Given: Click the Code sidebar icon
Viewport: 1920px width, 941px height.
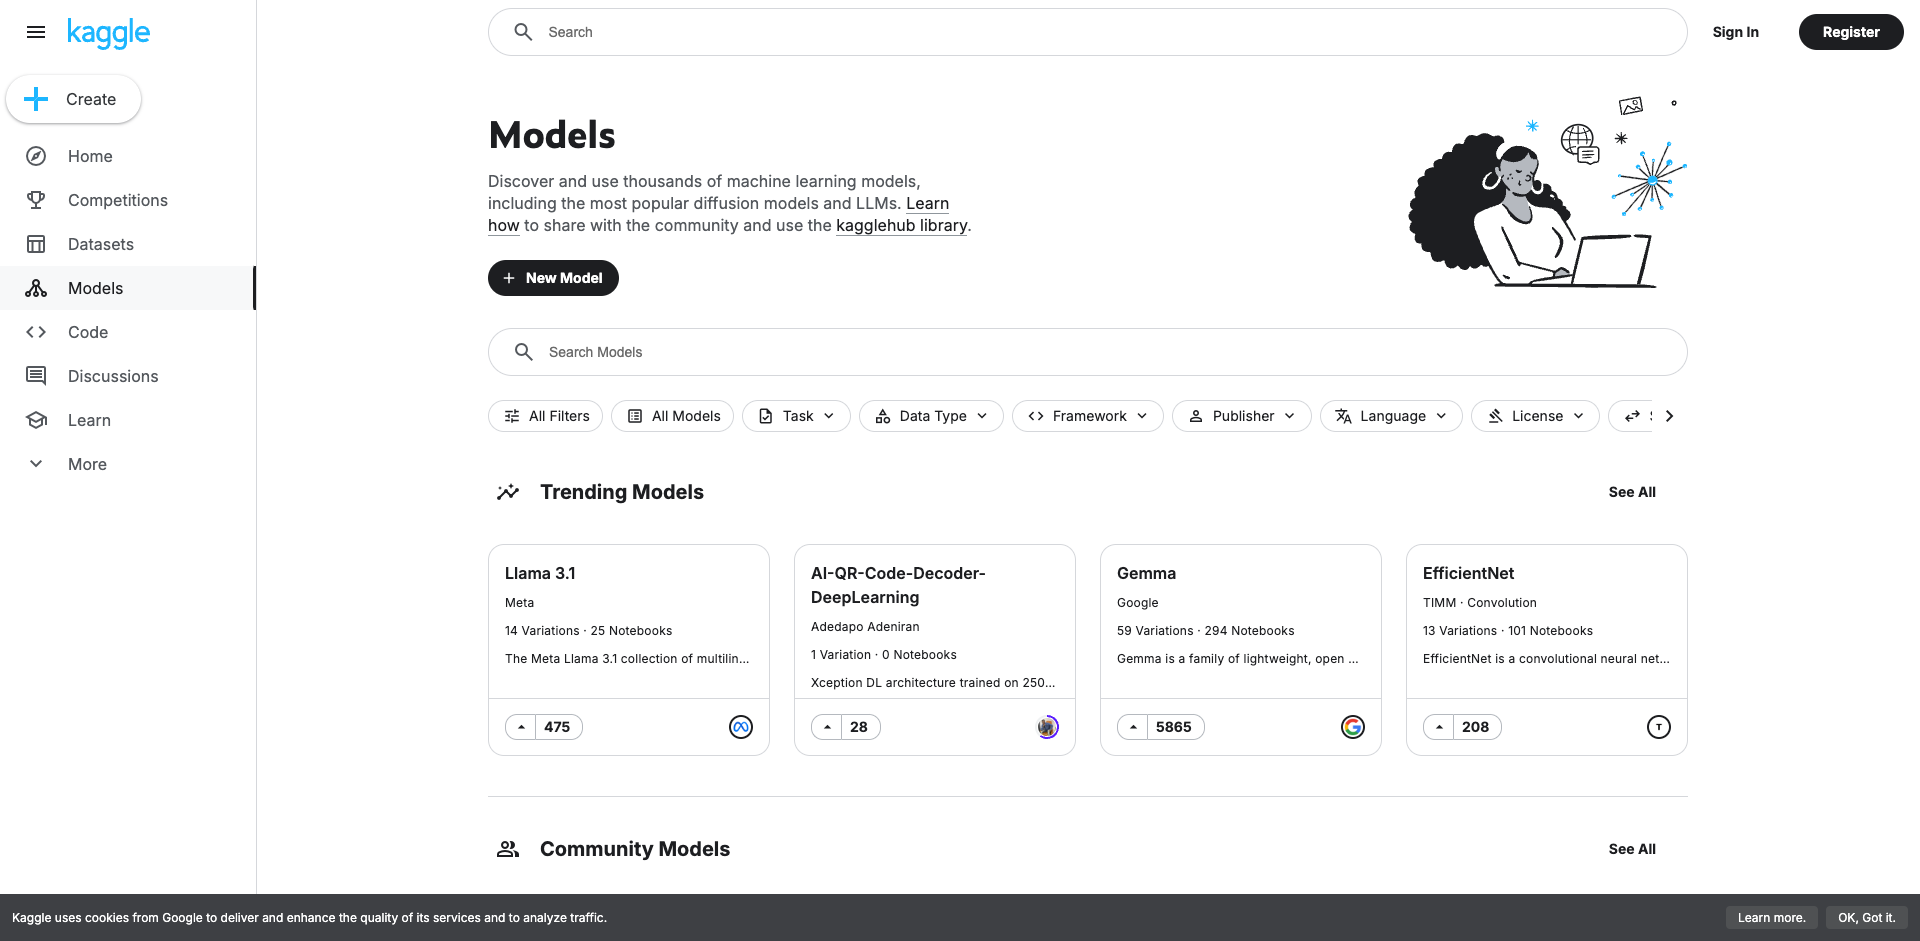Looking at the screenshot, I should pos(36,332).
